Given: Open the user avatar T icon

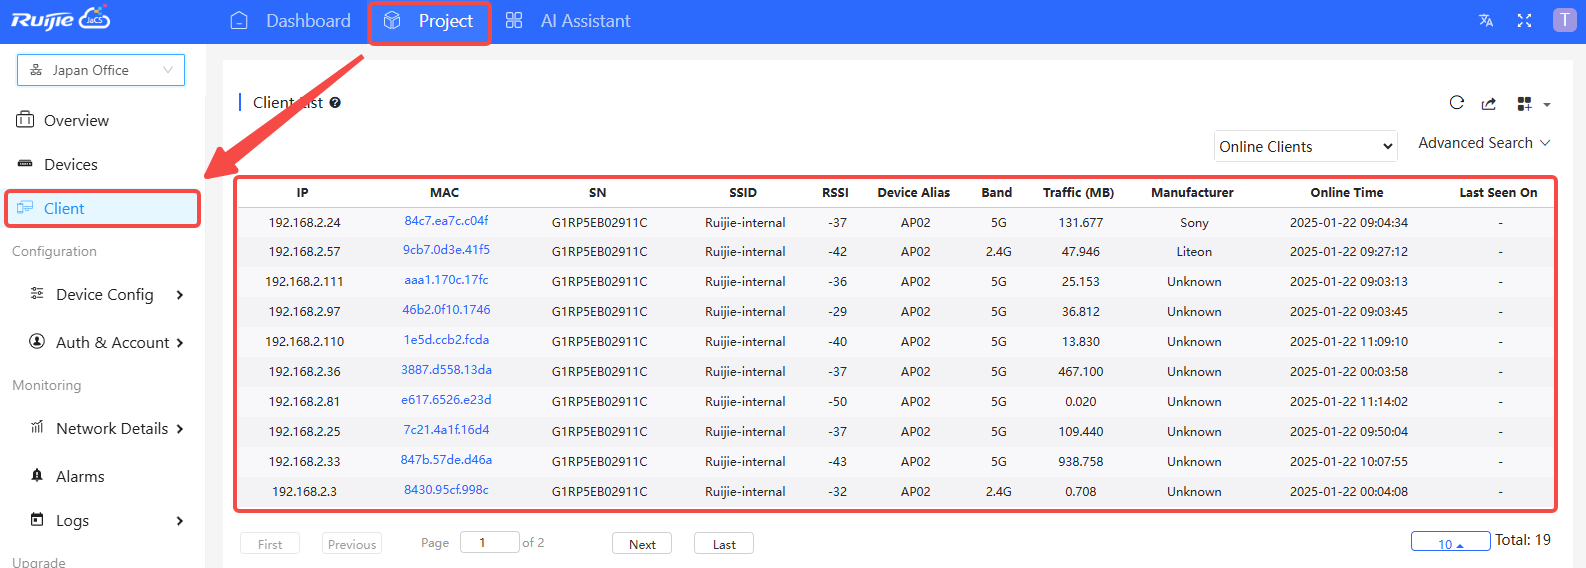Looking at the screenshot, I should tap(1564, 21).
